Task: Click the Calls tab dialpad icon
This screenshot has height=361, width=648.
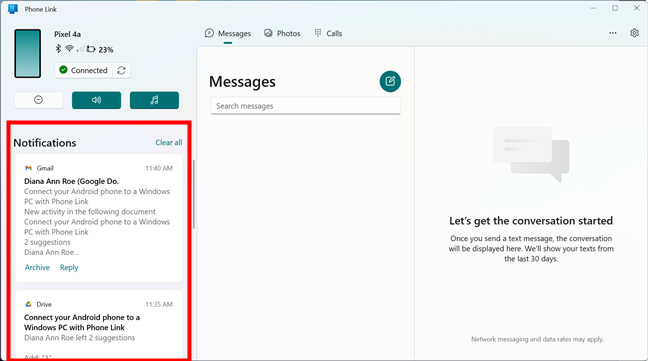Action: click(x=318, y=33)
